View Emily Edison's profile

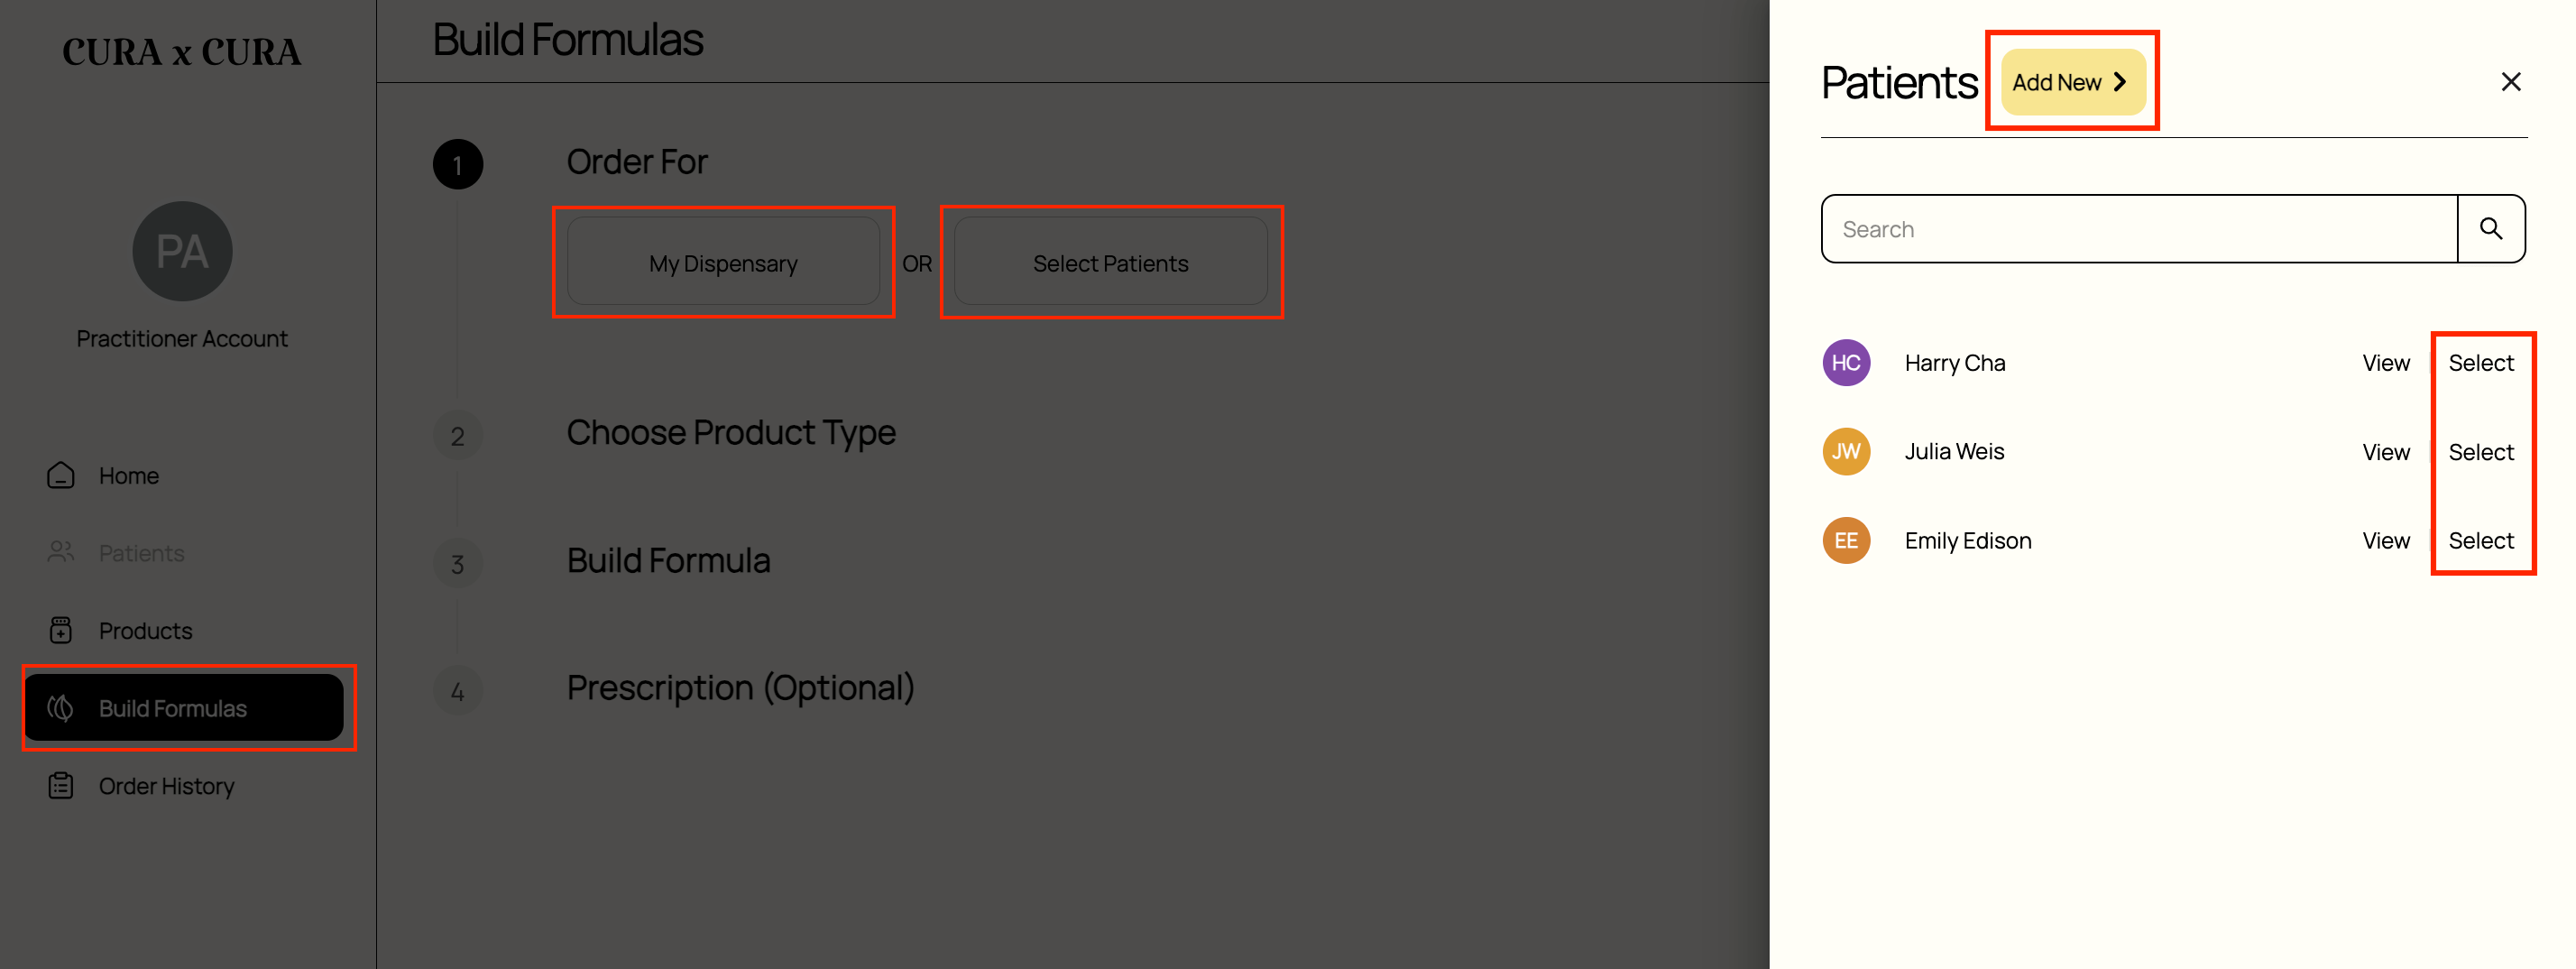pyautogui.click(x=2385, y=541)
